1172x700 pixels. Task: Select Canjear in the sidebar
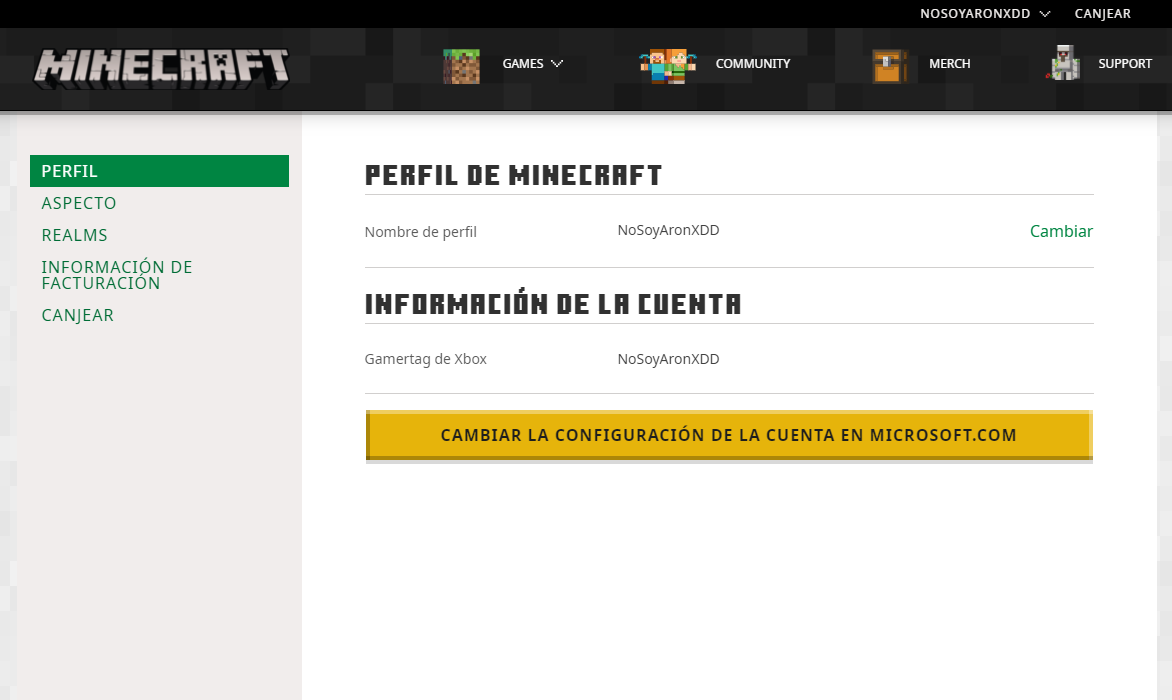click(x=77, y=315)
